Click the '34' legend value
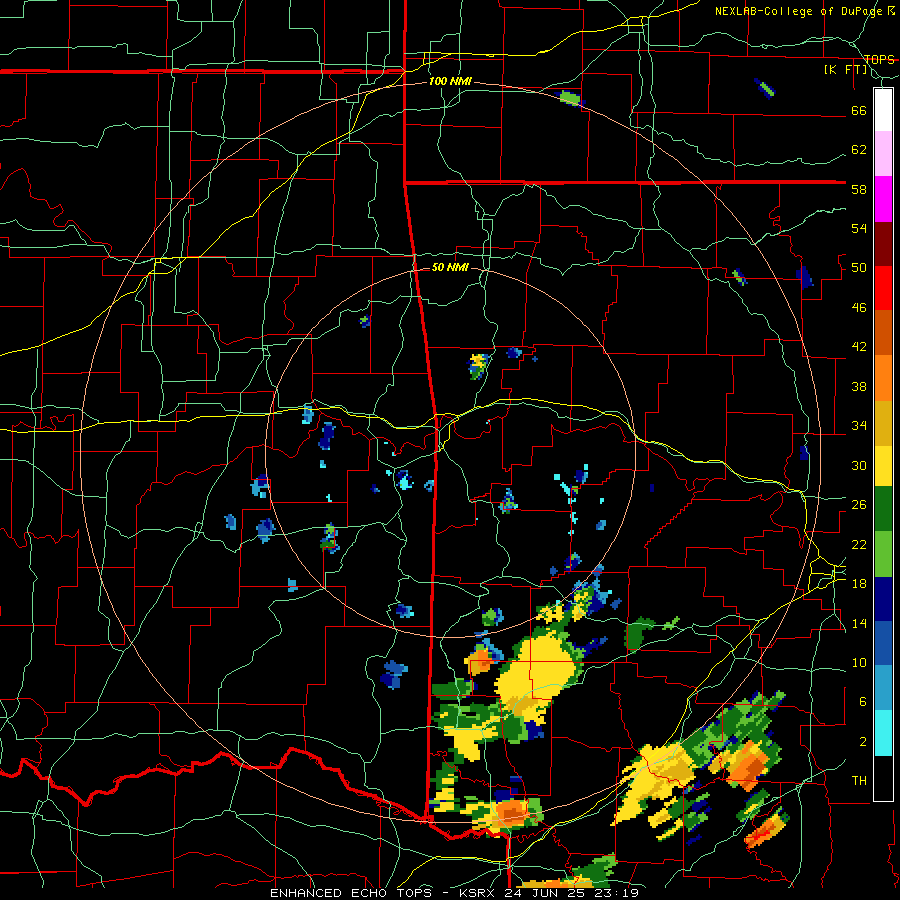The image size is (900, 900). [859, 426]
